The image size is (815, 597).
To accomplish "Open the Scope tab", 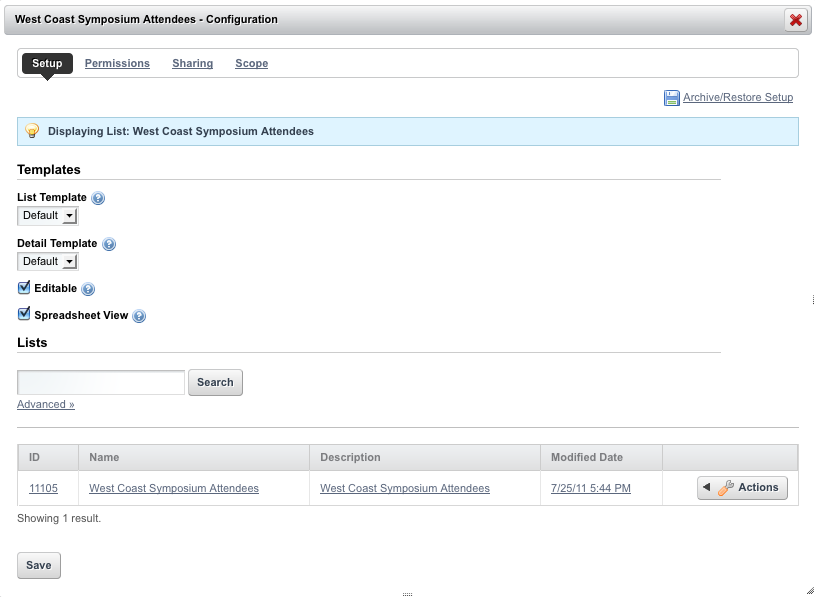I will (x=252, y=63).
